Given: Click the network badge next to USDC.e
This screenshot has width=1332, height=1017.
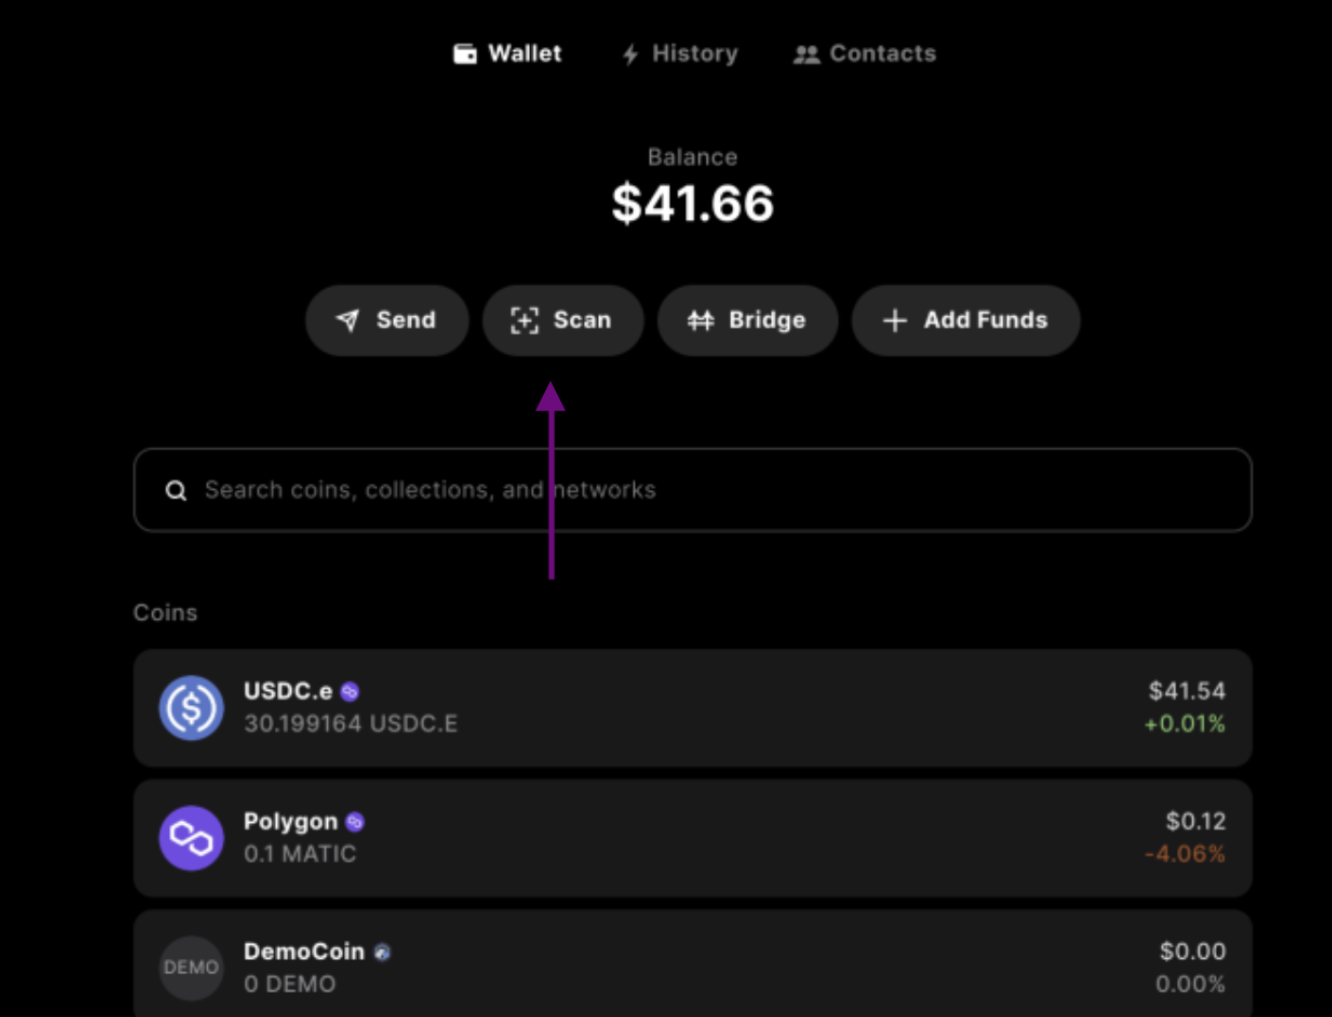Looking at the screenshot, I should (350, 690).
